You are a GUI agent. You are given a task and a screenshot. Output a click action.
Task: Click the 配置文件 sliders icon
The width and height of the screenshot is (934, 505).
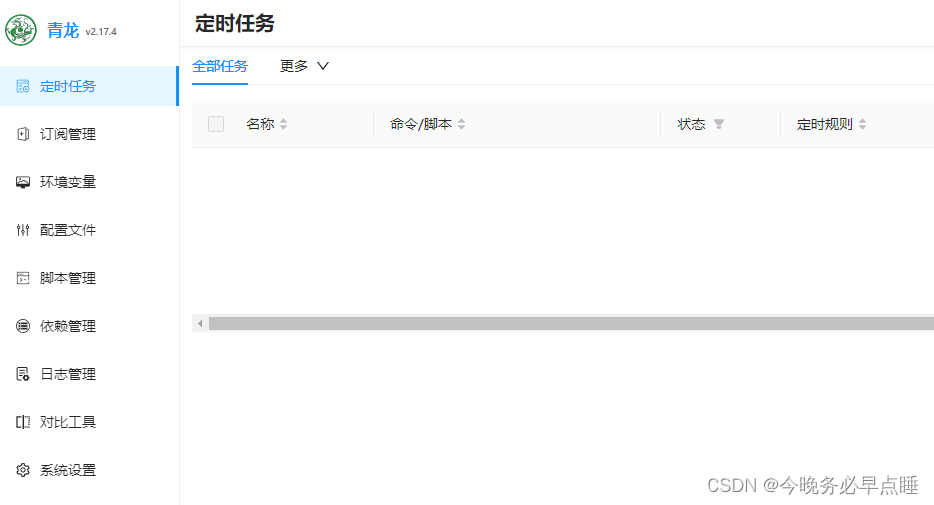click(x=23, y=230)
